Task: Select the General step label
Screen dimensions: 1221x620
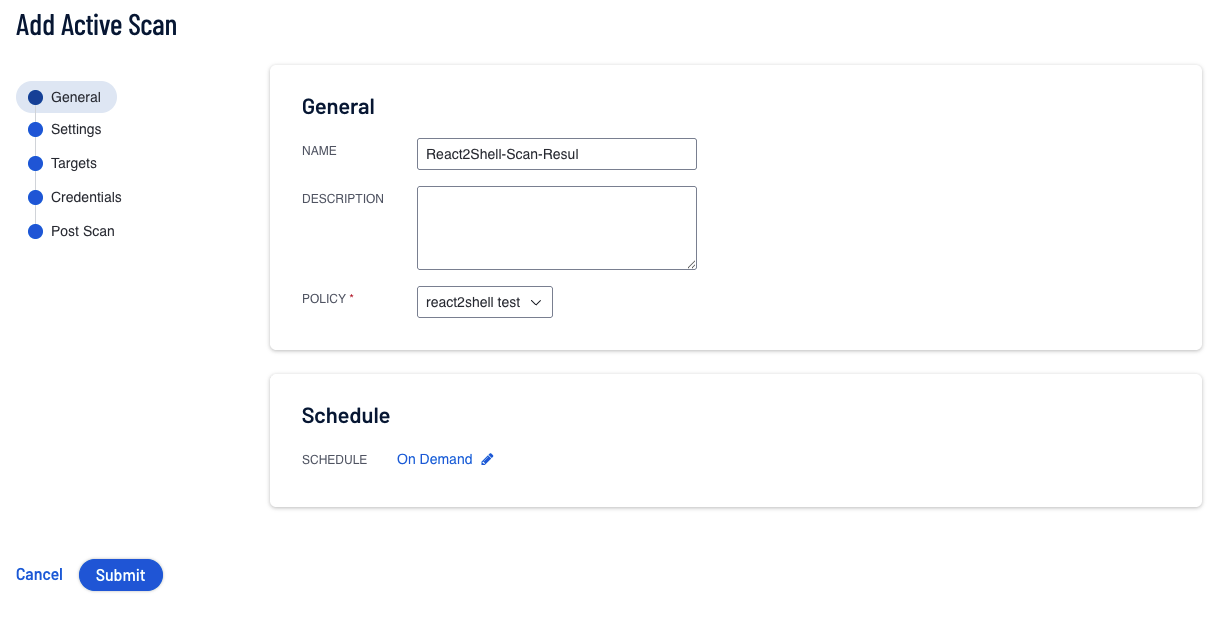Action: tap(76, 97)
